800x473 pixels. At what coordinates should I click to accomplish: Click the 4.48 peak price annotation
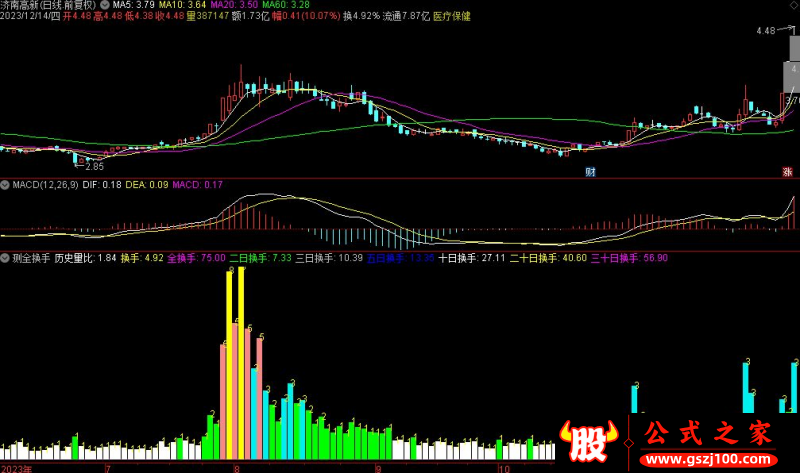tap(766, 31)
